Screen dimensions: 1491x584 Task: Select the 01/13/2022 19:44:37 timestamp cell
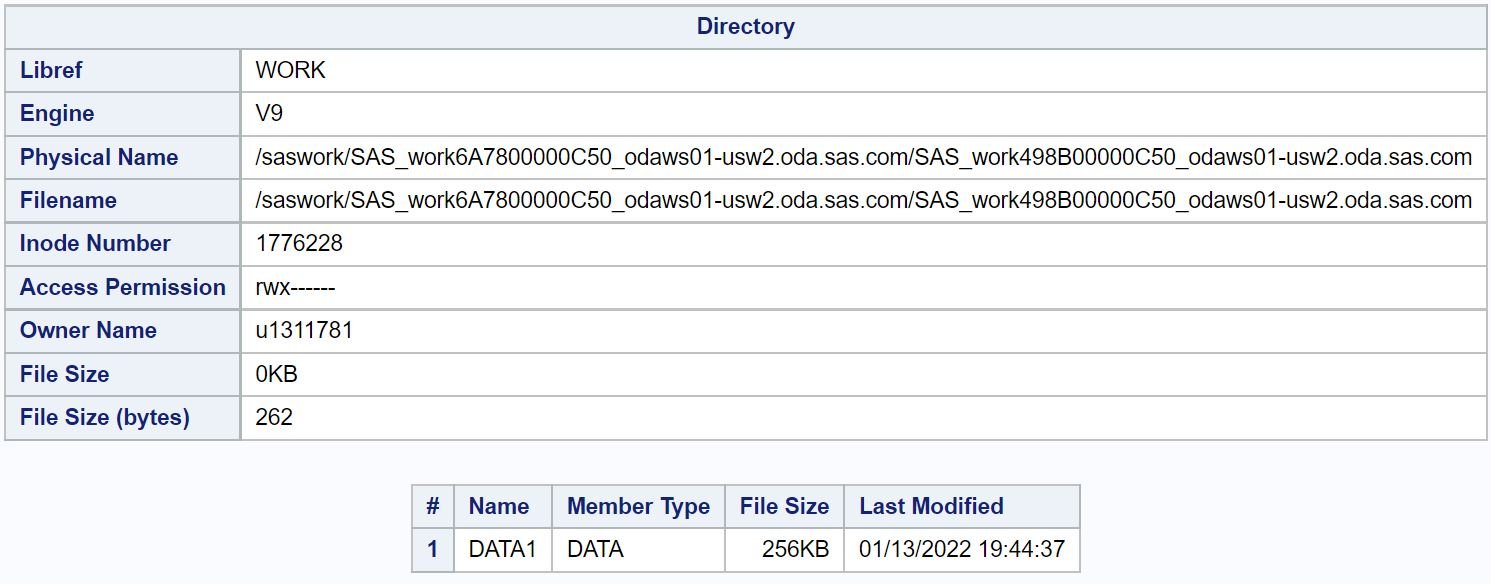[x=962, y=549]
